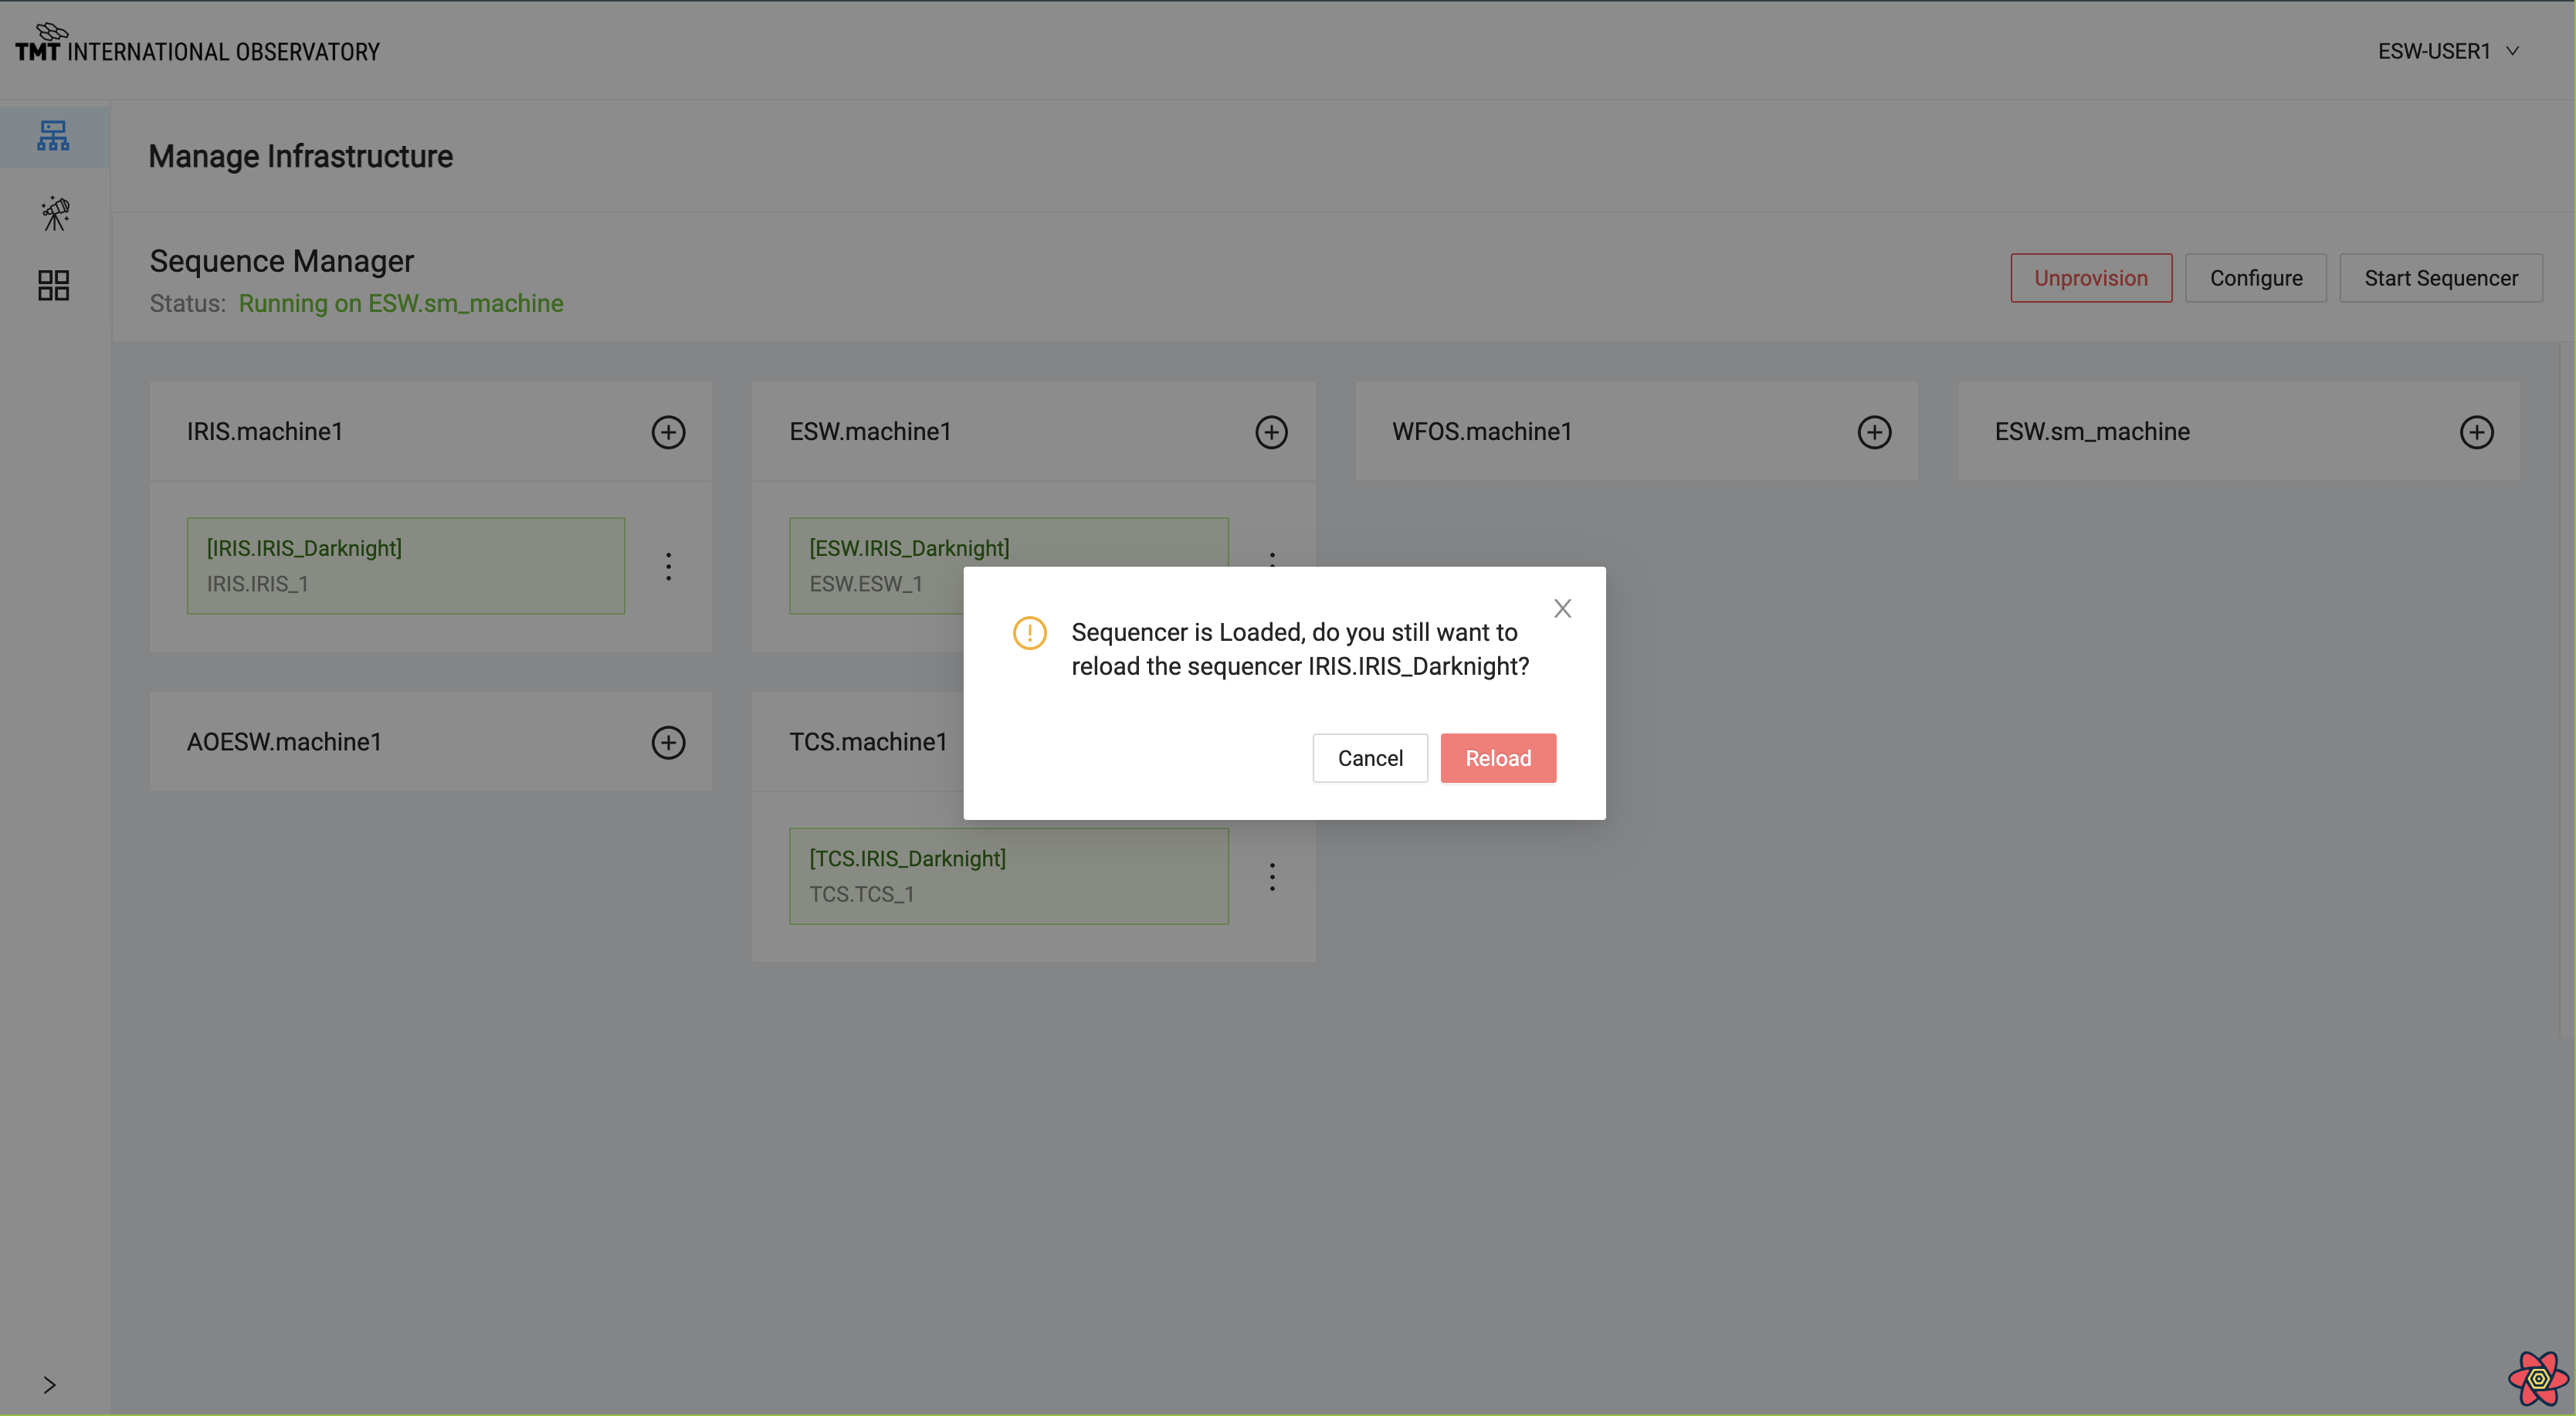The height and width of the screenshot is (1416, 2576).
Task: Click the three-dot menu on TCS.IRIS_Darknight
Action: coord(1272,876)
